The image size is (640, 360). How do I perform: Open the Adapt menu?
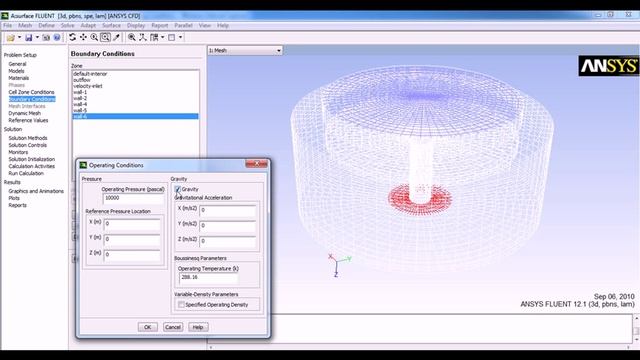click(88, 25)
